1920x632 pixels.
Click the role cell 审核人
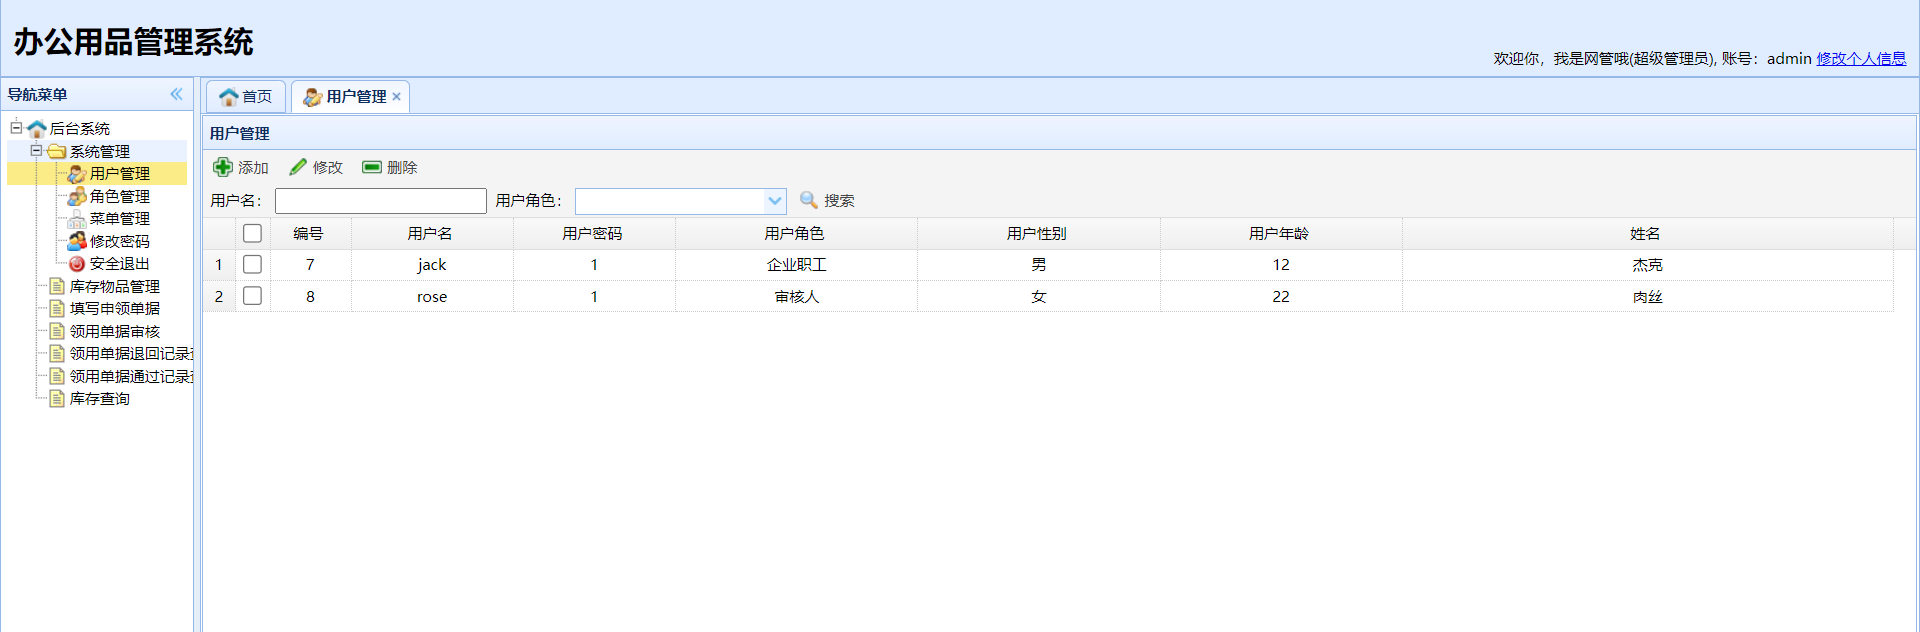[x=797, y=296]
